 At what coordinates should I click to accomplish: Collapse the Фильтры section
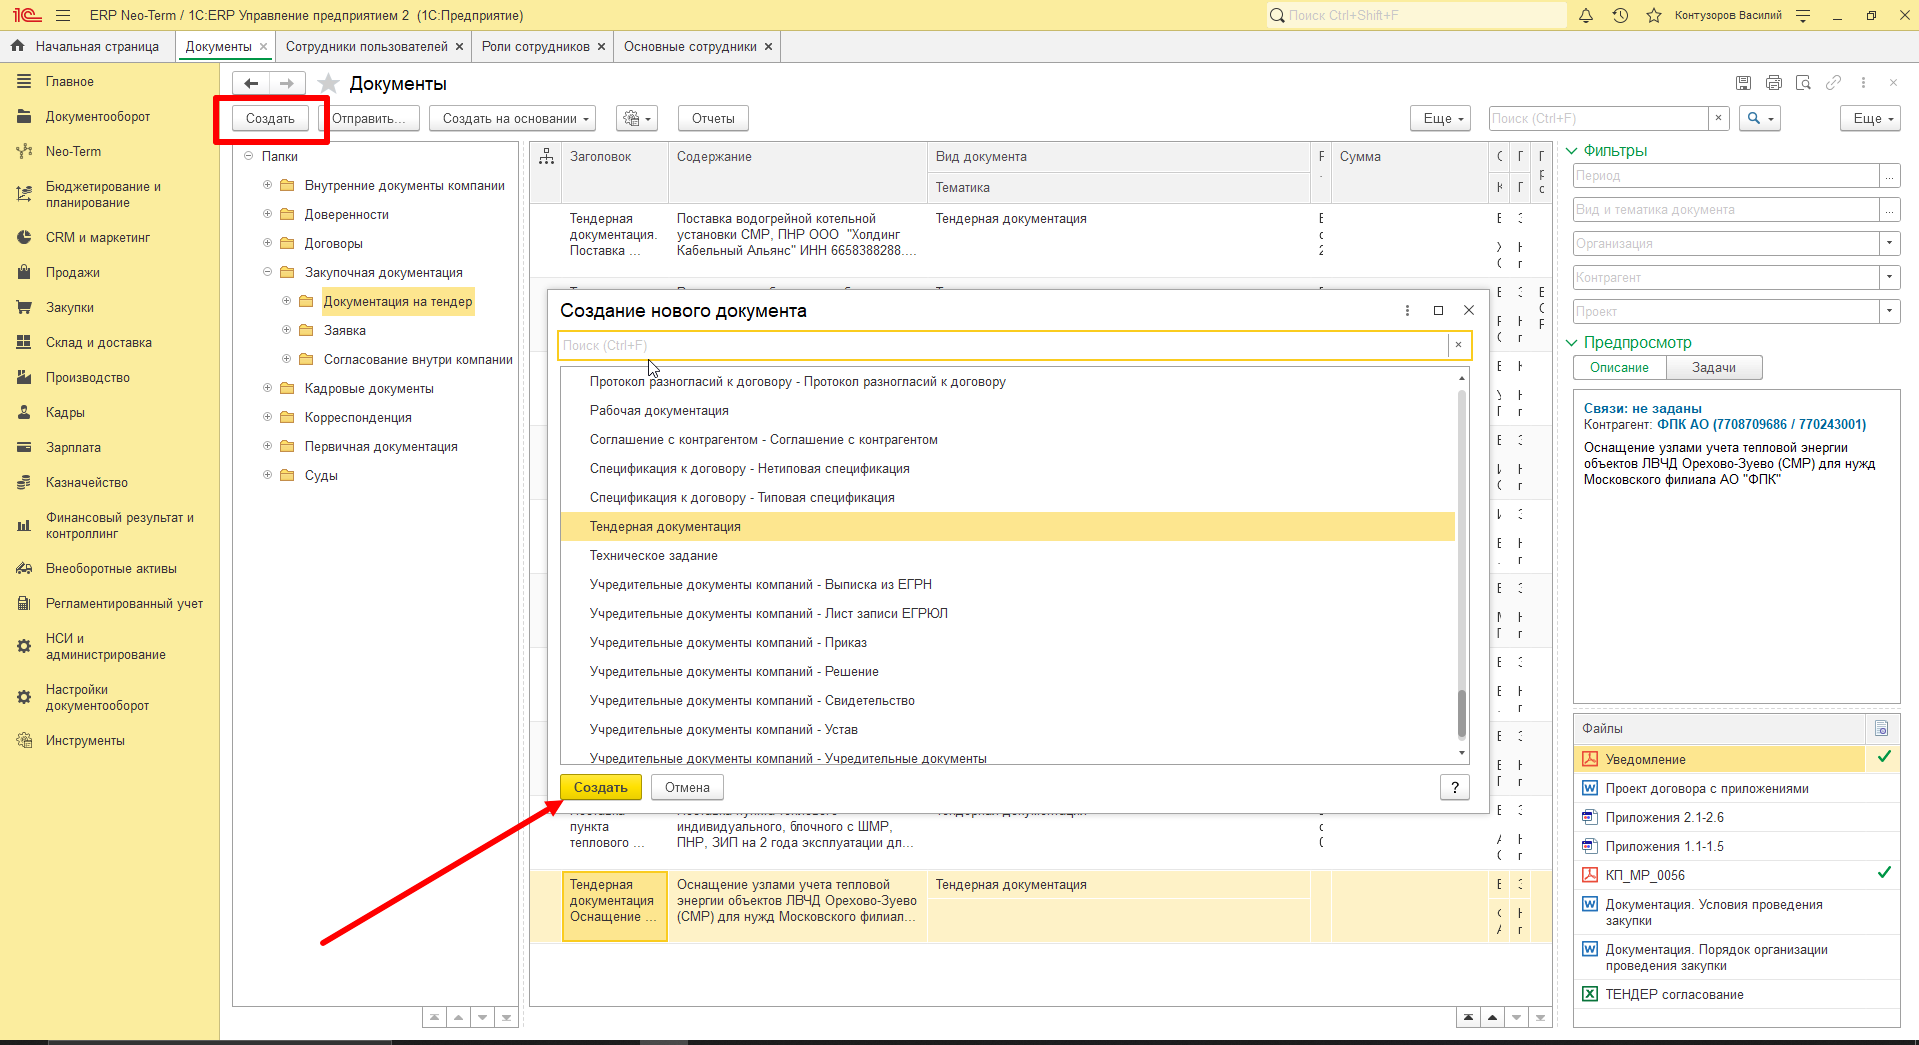tap(1571, 151)
